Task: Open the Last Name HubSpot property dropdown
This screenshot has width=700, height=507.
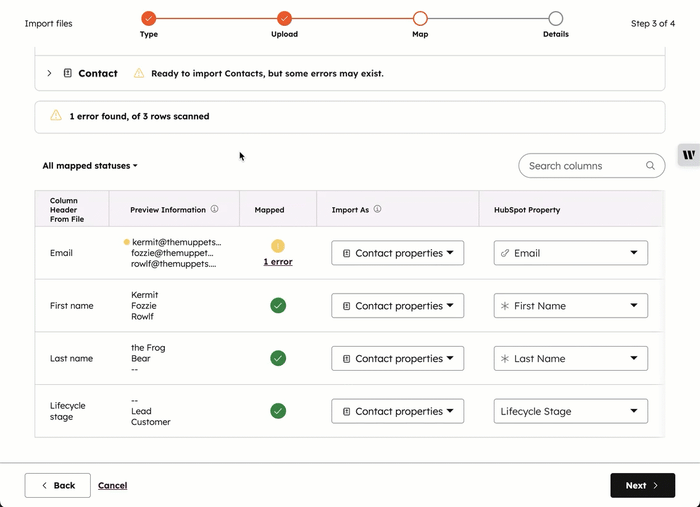Action: [571, 358]
